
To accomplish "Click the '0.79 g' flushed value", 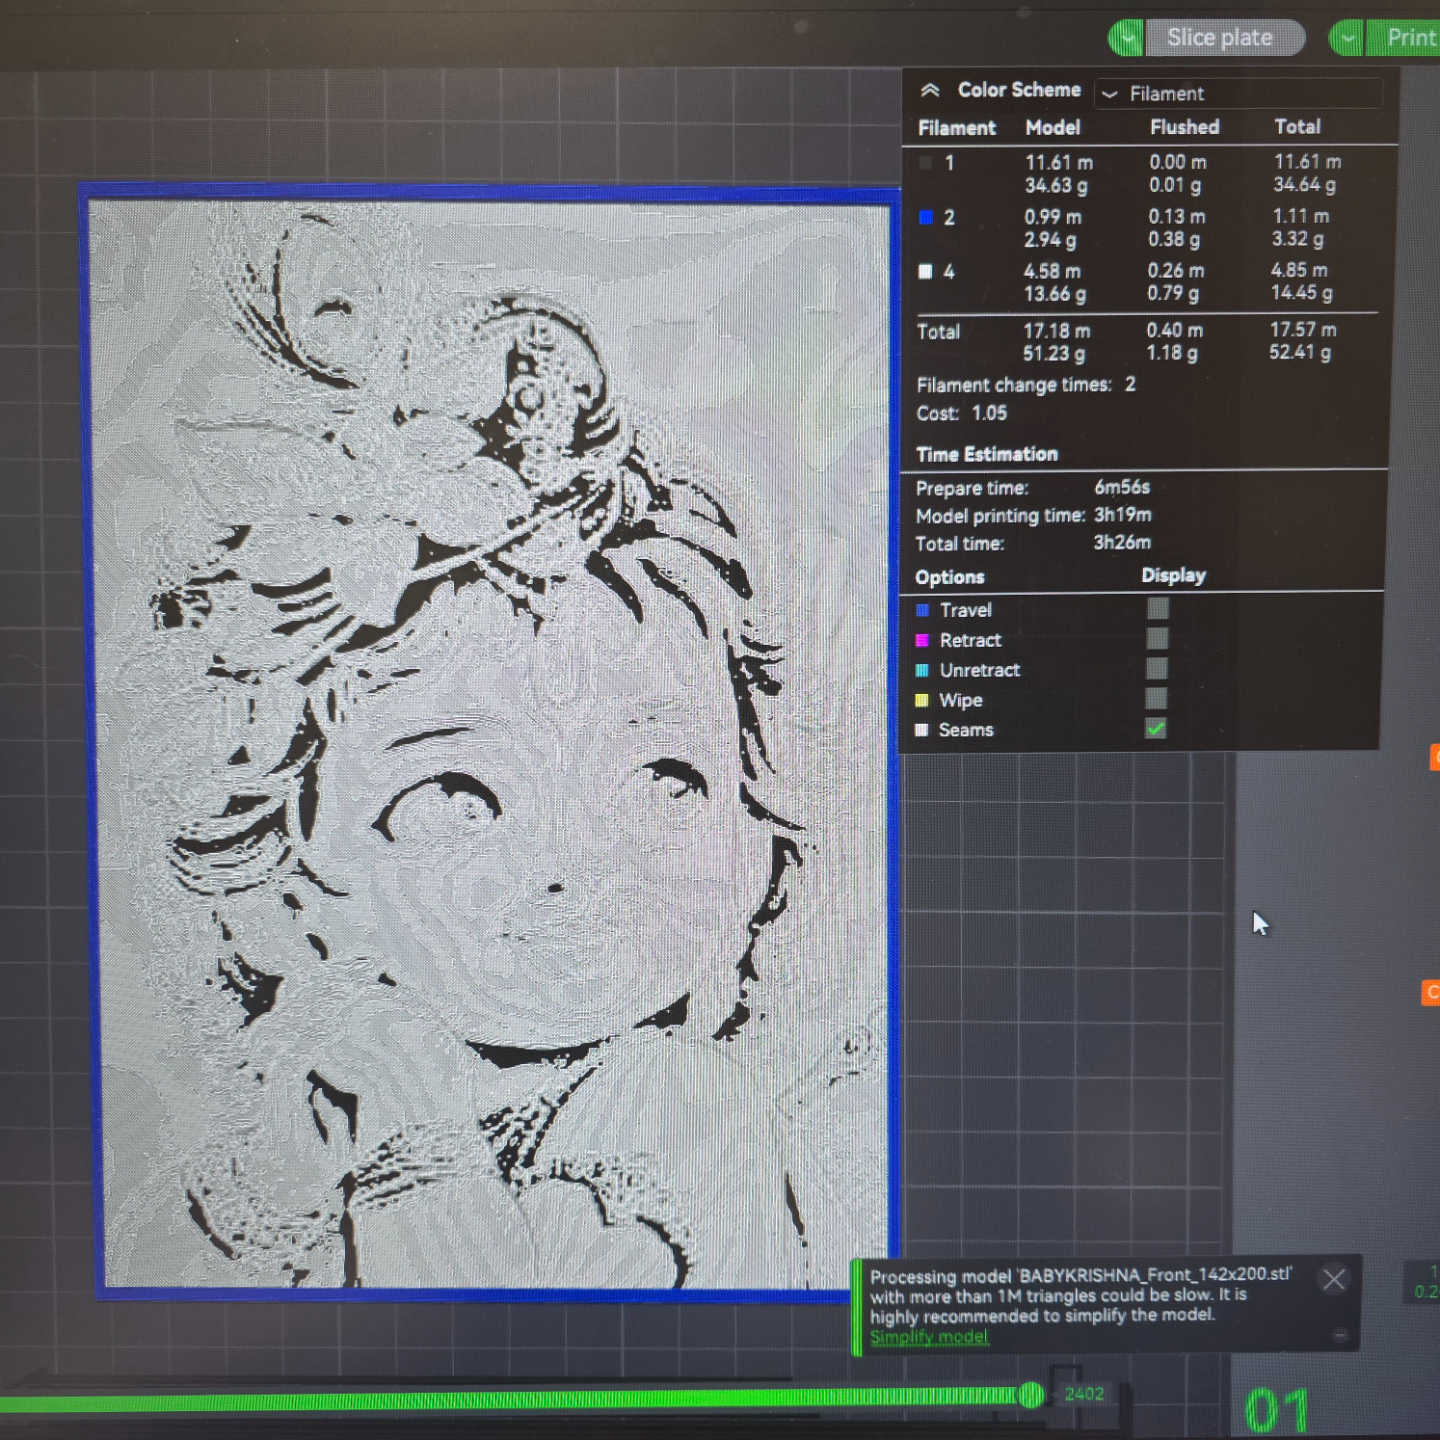I will [1173, 293].
